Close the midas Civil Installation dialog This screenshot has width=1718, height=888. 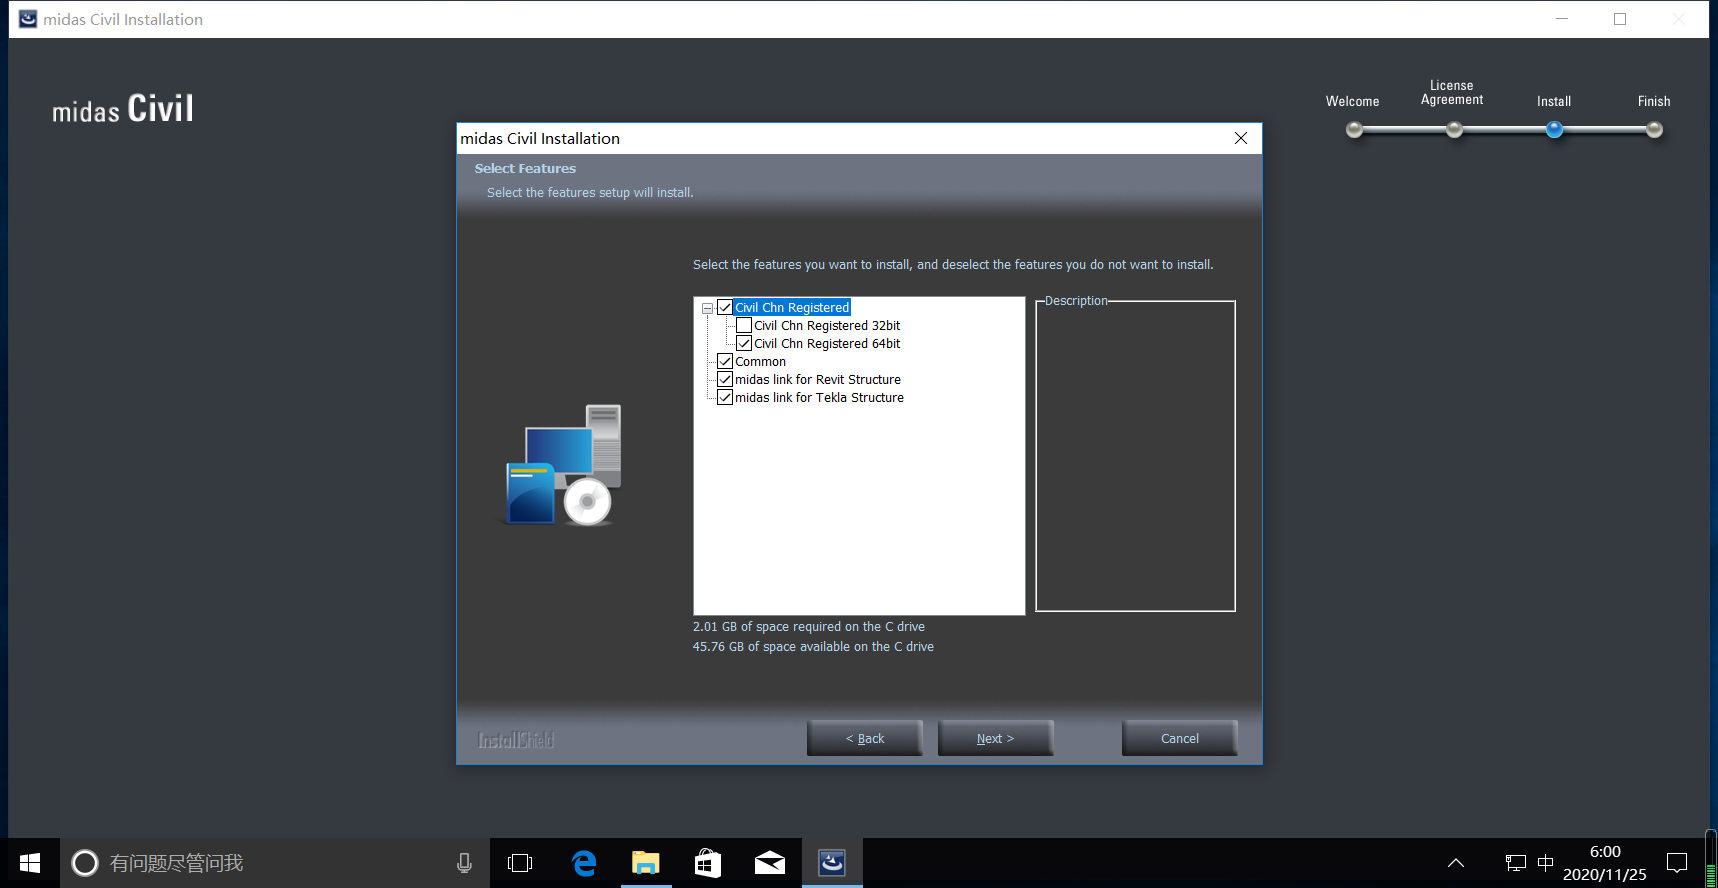pyautogui.click(x=1241, y=138)
